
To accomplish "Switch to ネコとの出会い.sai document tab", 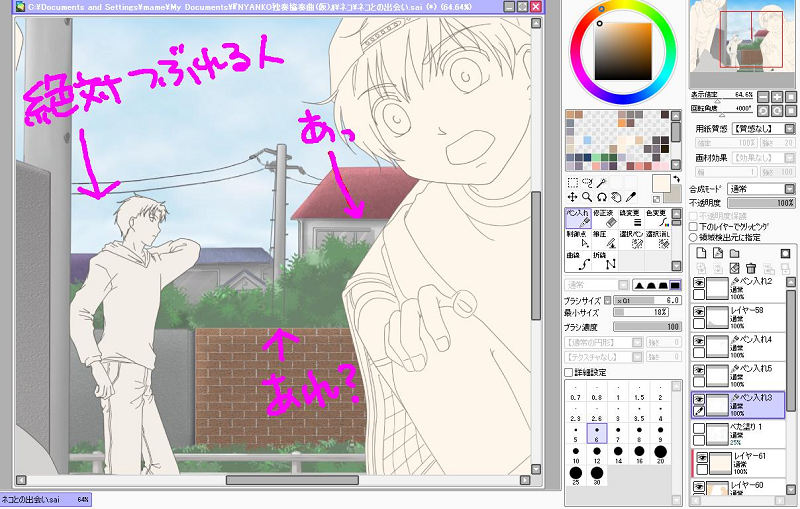I will point(45,500).
